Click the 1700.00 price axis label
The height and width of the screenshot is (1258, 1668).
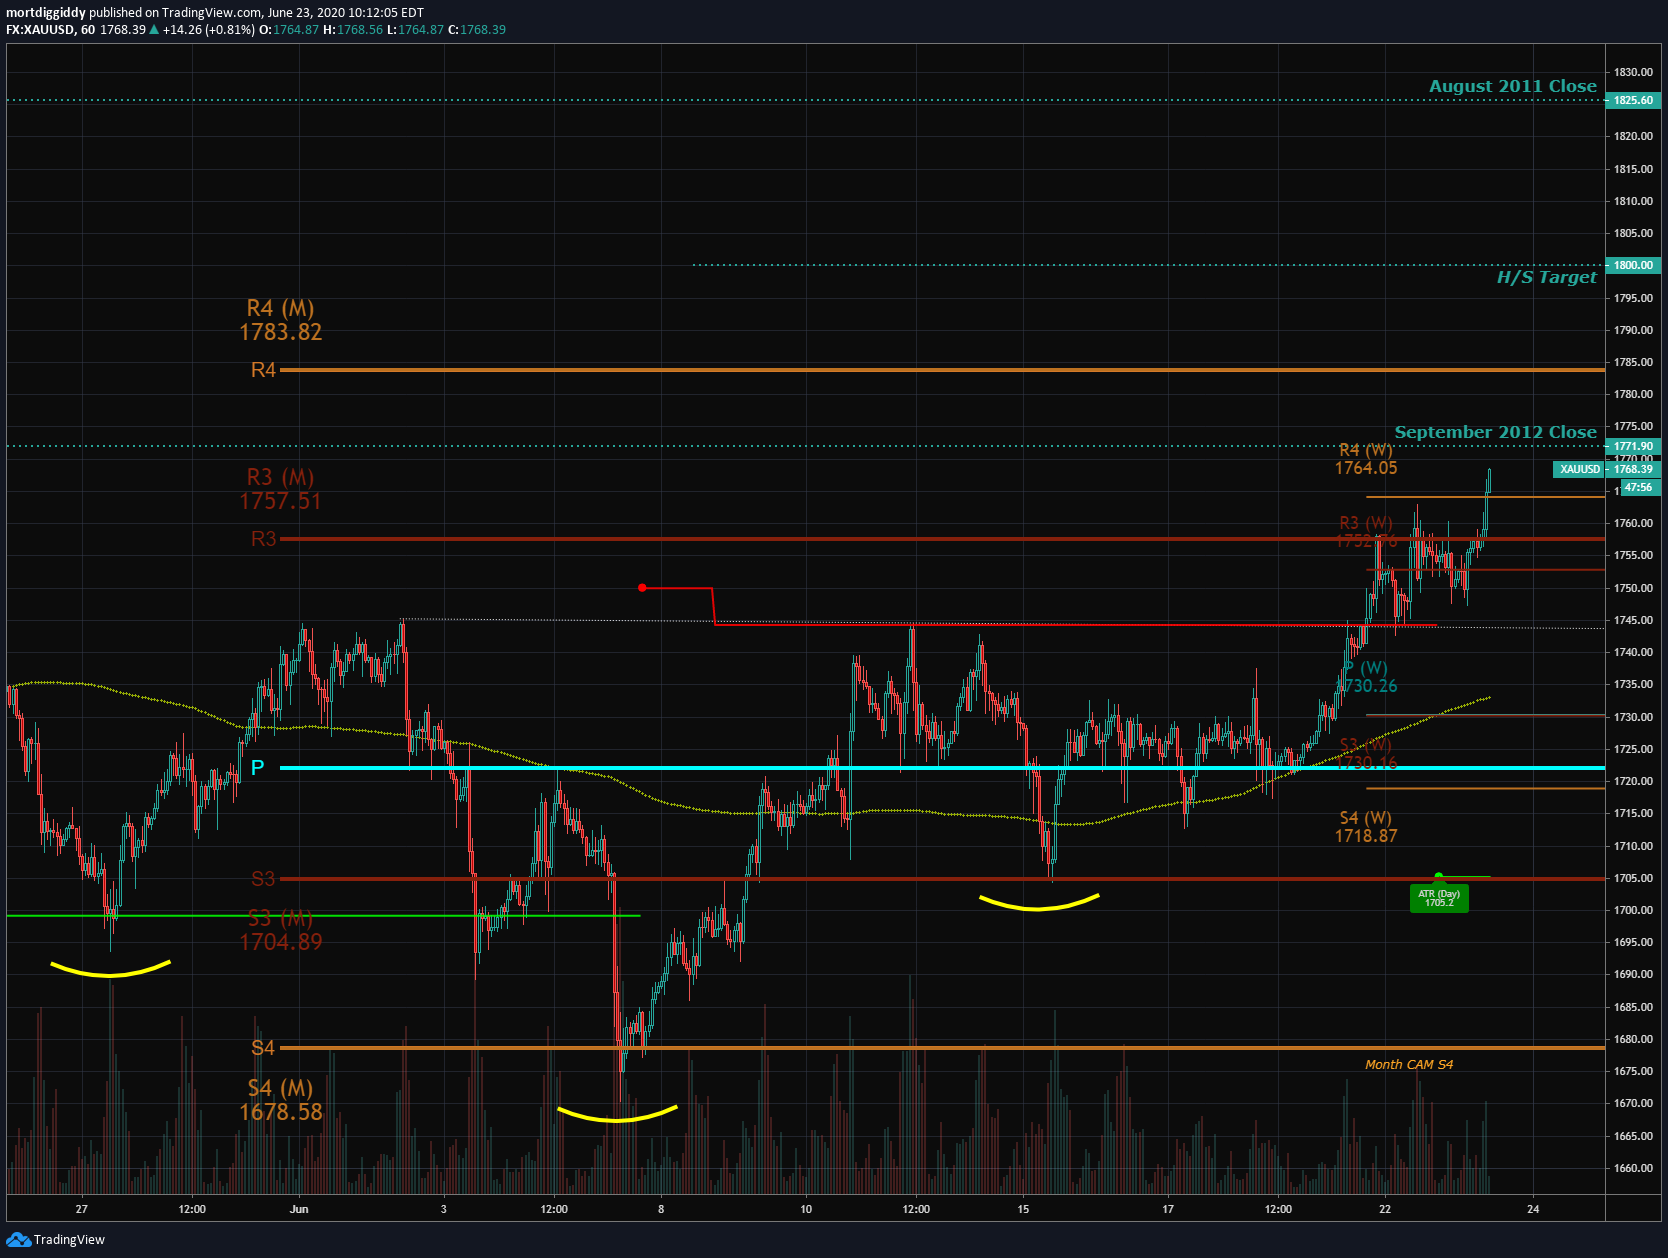[x=1633, y=910]
